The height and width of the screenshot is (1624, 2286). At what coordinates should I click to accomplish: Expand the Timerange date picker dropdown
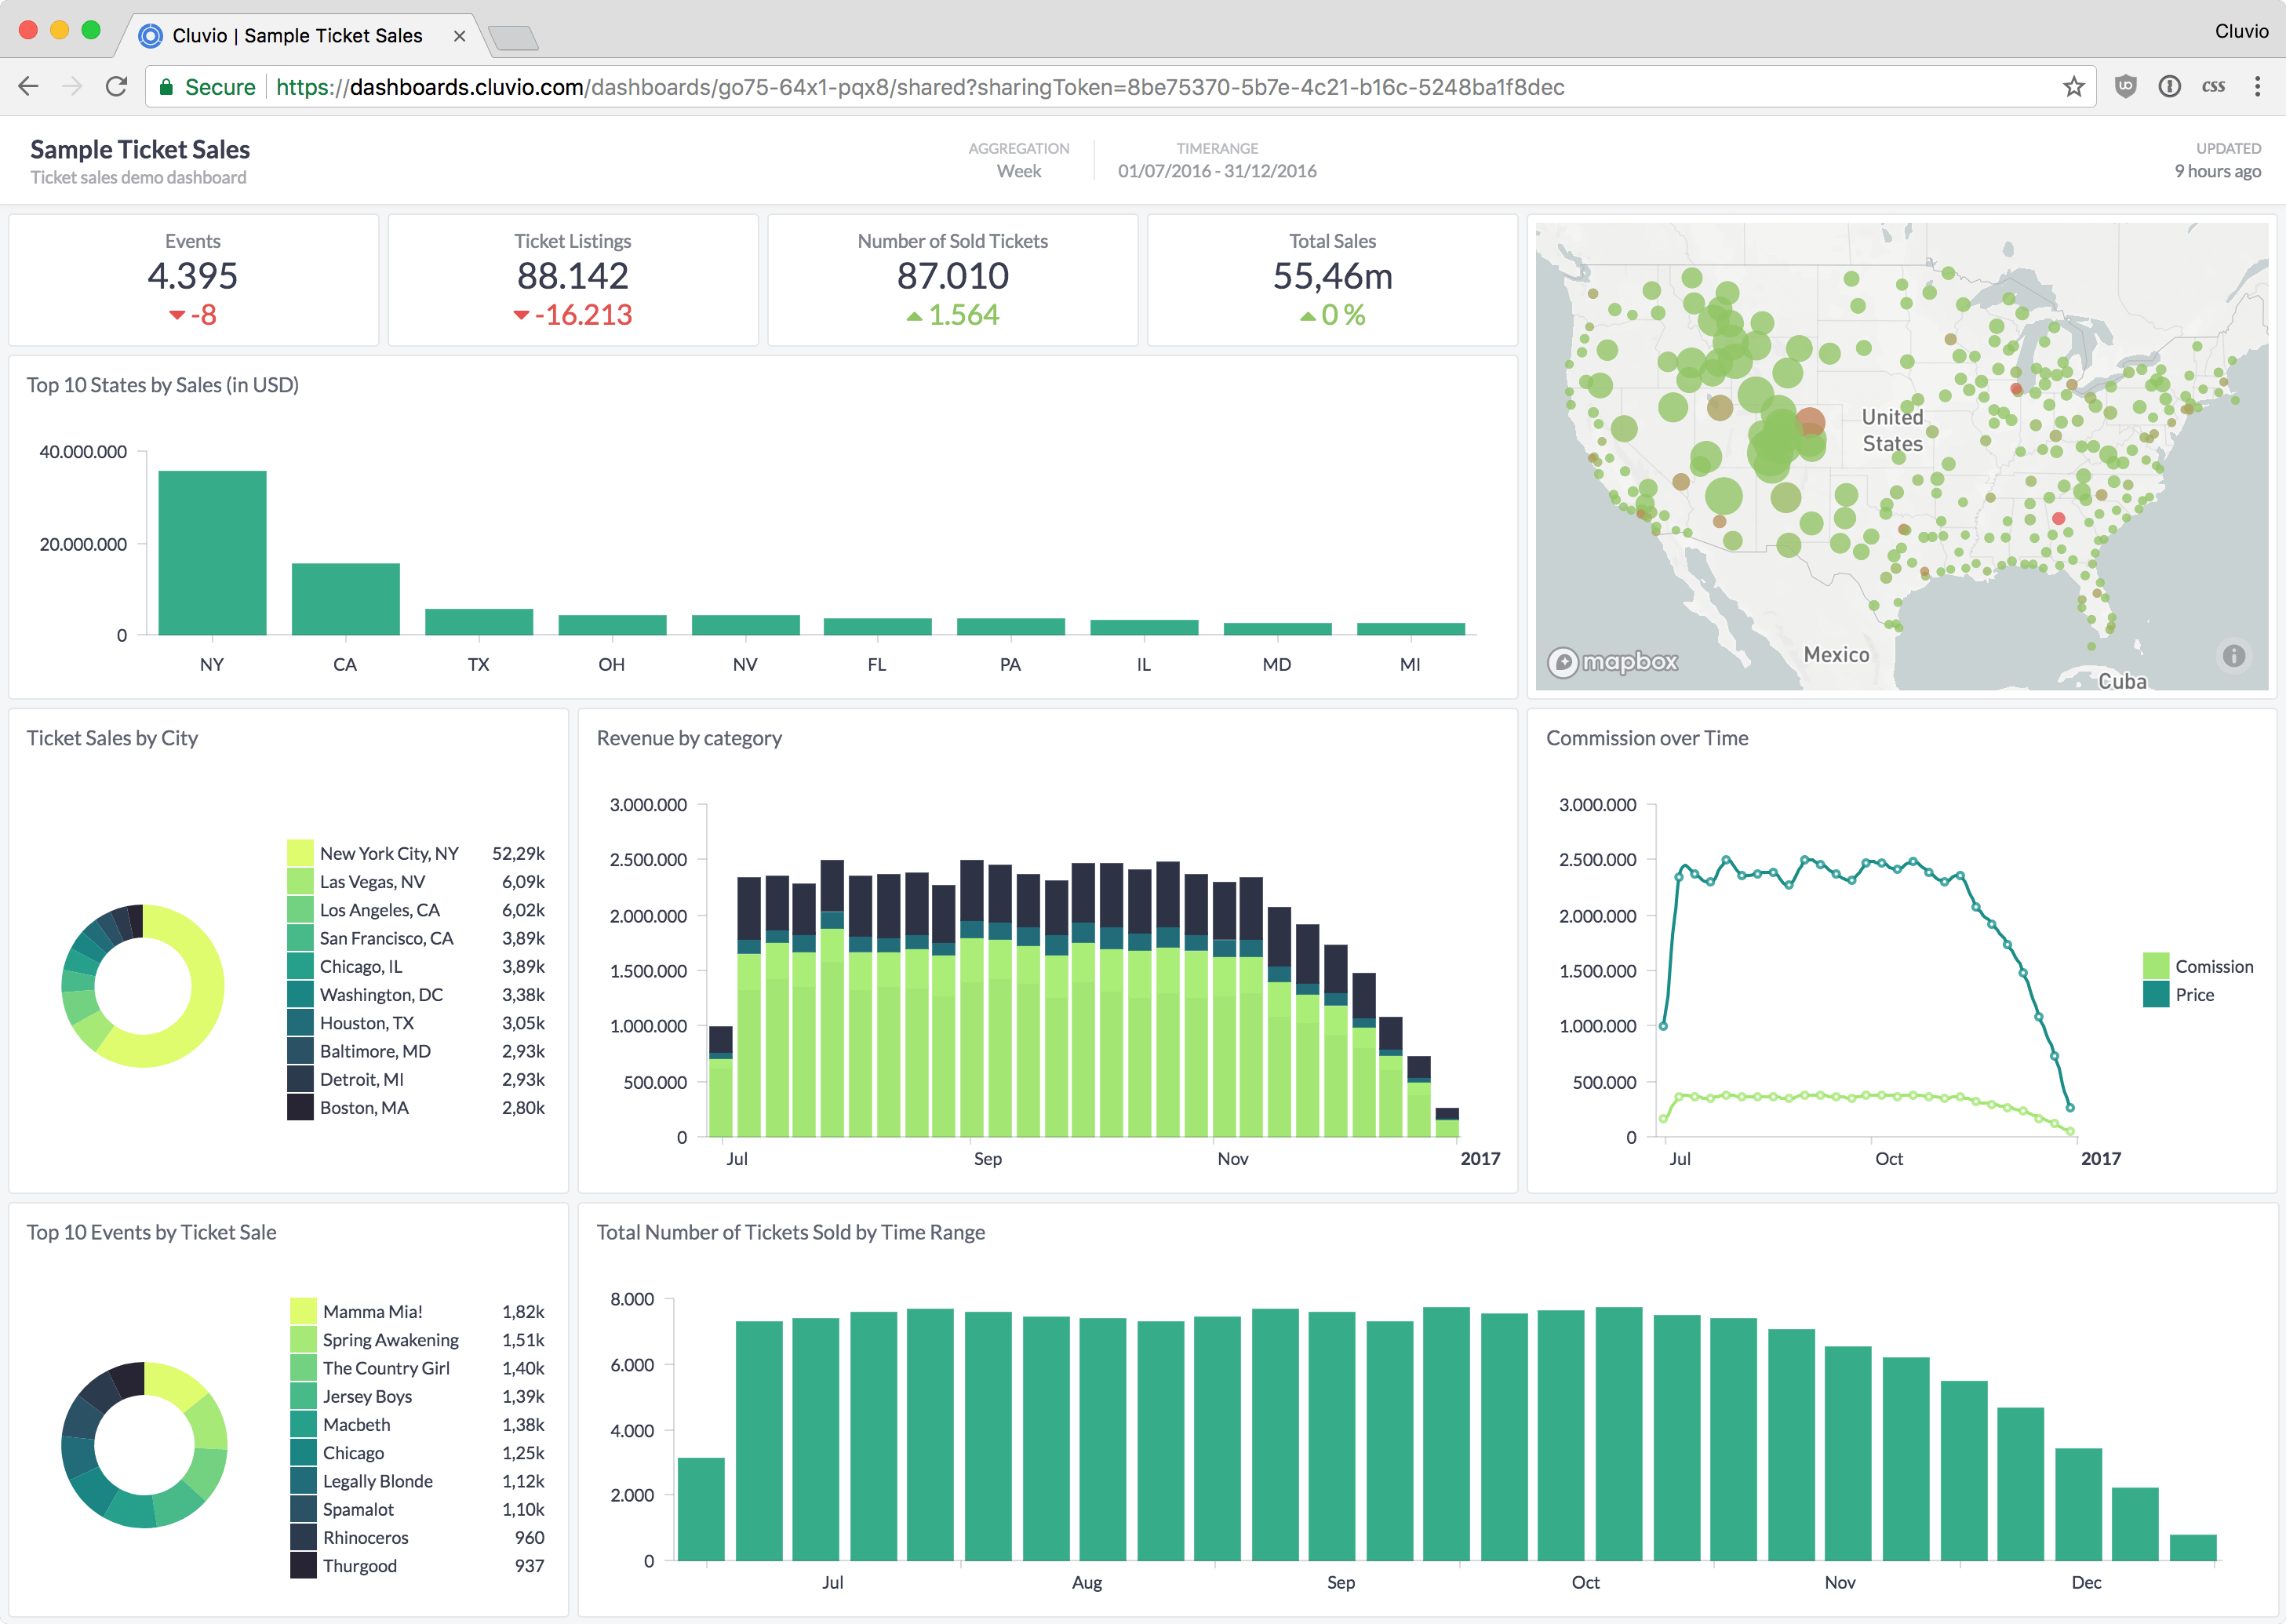(1218, 170)
